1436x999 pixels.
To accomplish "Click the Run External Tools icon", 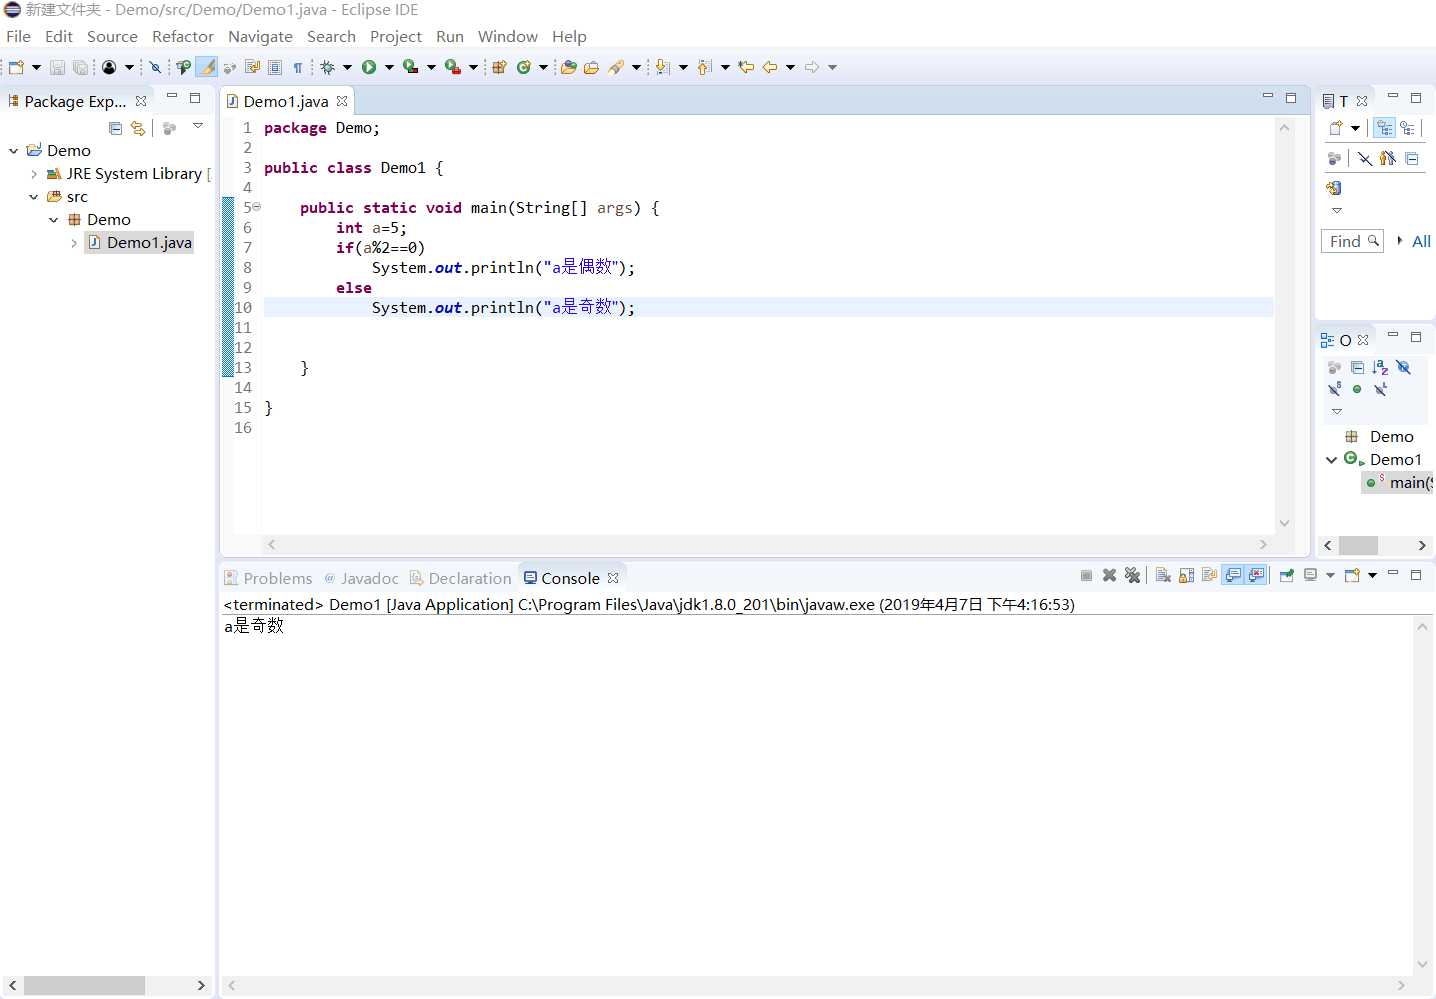I will coord(452,67).
